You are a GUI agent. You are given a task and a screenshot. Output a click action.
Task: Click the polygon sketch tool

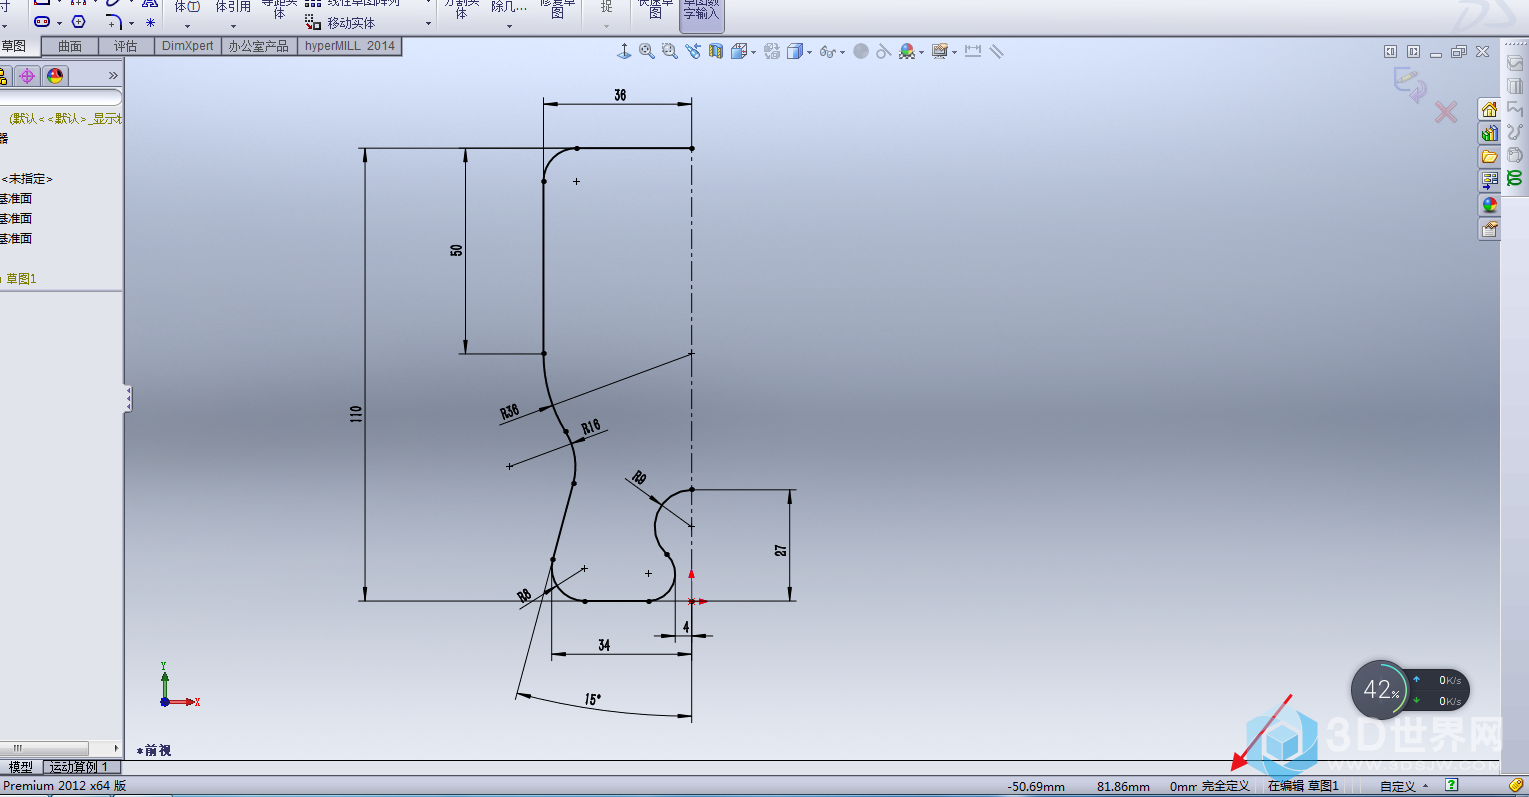pos(79,22)
